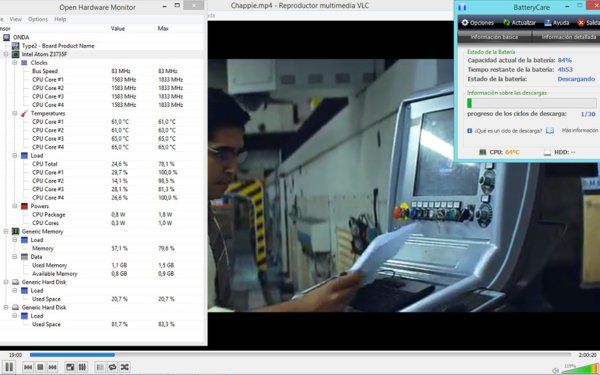600x375 pixels.
Task: Pause the VLC video playback
Action: [9, 367]
